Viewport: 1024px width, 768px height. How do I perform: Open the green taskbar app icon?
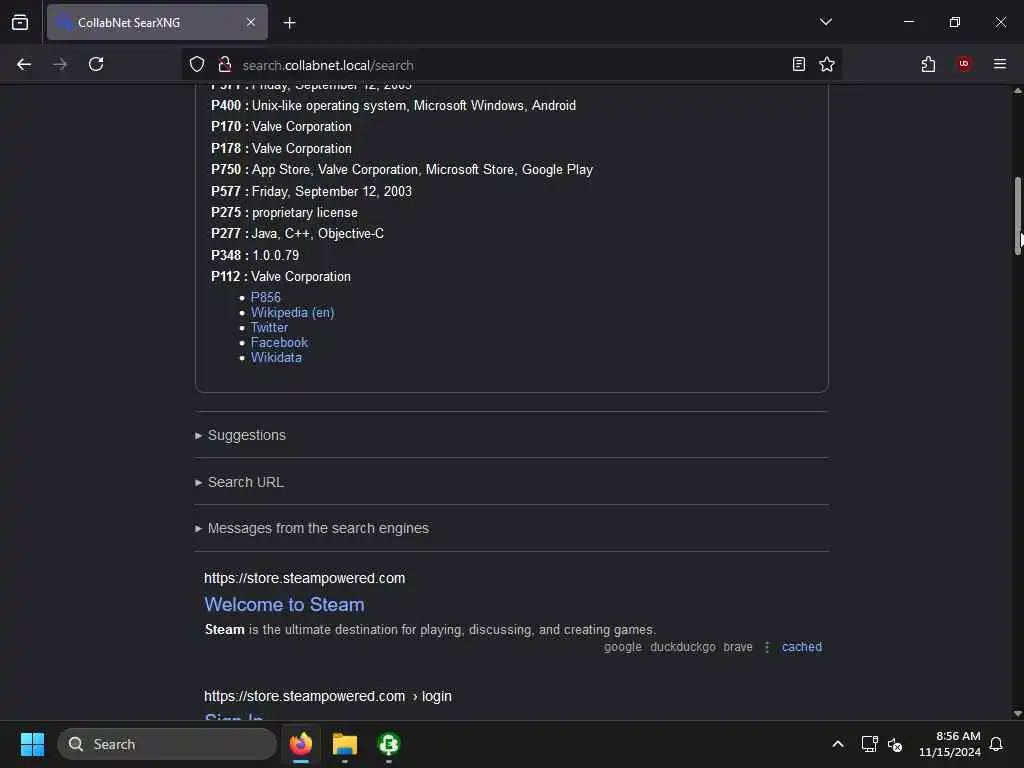389,744
